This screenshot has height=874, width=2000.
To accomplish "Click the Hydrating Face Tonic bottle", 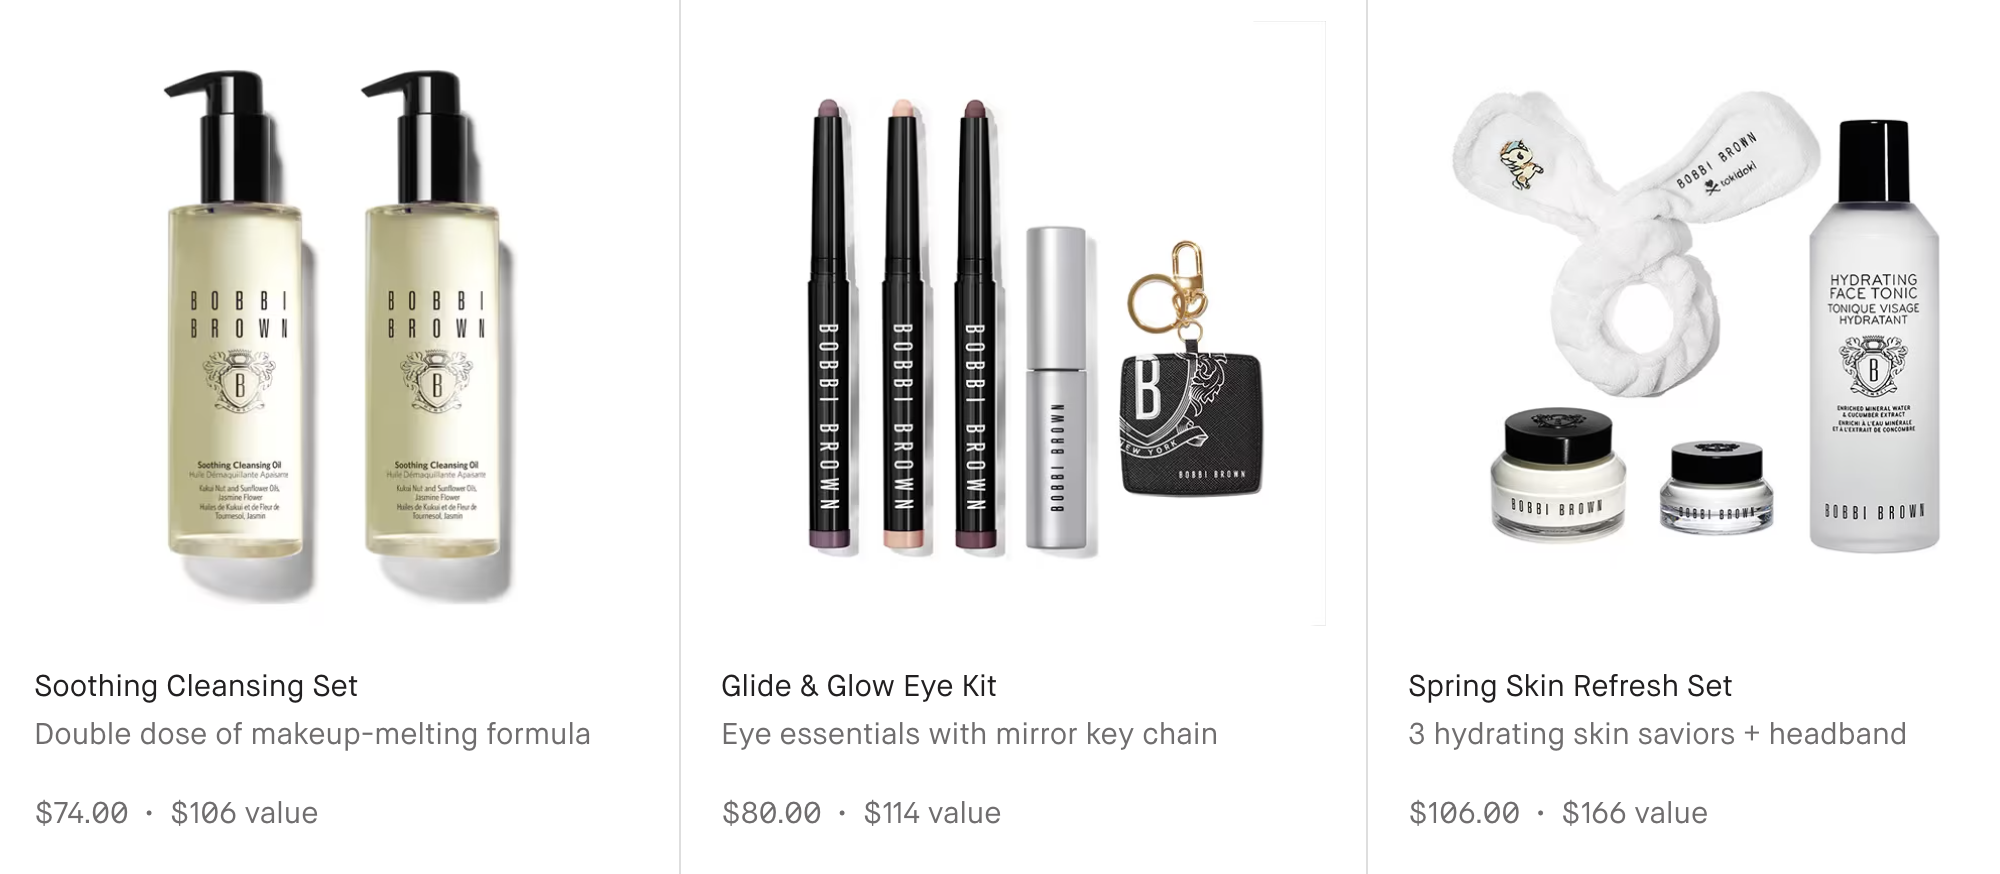I will click(1874, 335).
